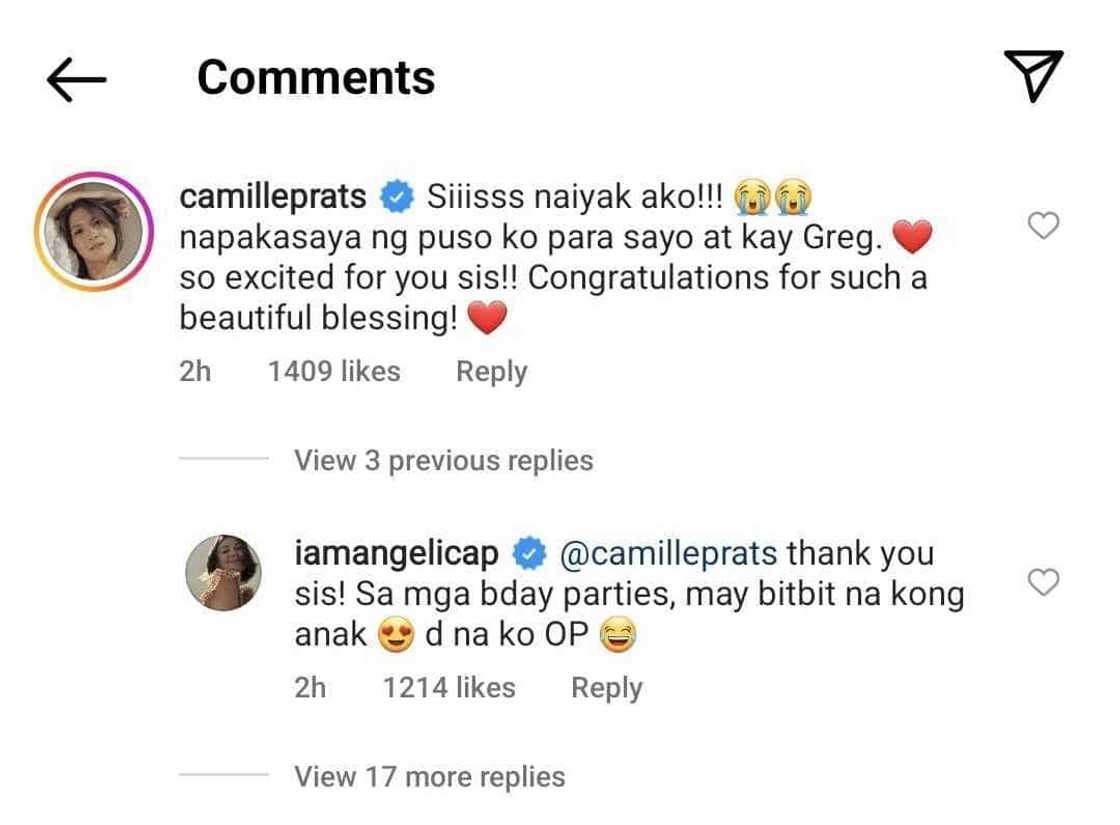The image size is (1120, 825).
Task: Reply to iamangelicap's comment
Action: click(x=605, y=687)
